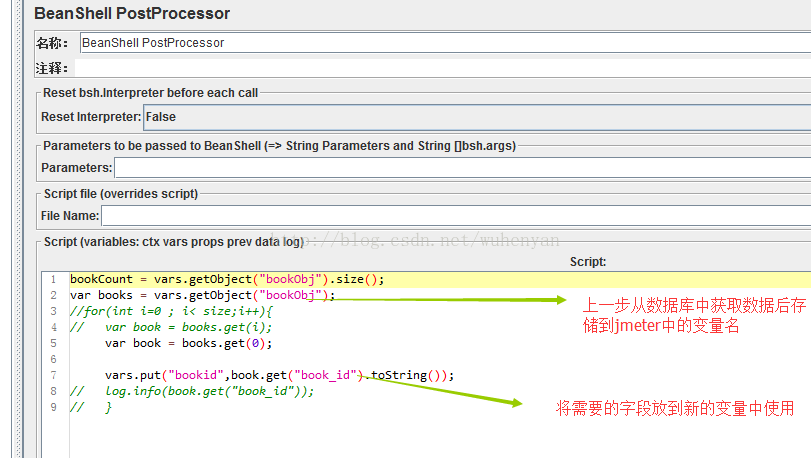Screen dimensions: 811x458
Task: Open the Reset Interpreter False combo box
Action: tap(477, 117)
